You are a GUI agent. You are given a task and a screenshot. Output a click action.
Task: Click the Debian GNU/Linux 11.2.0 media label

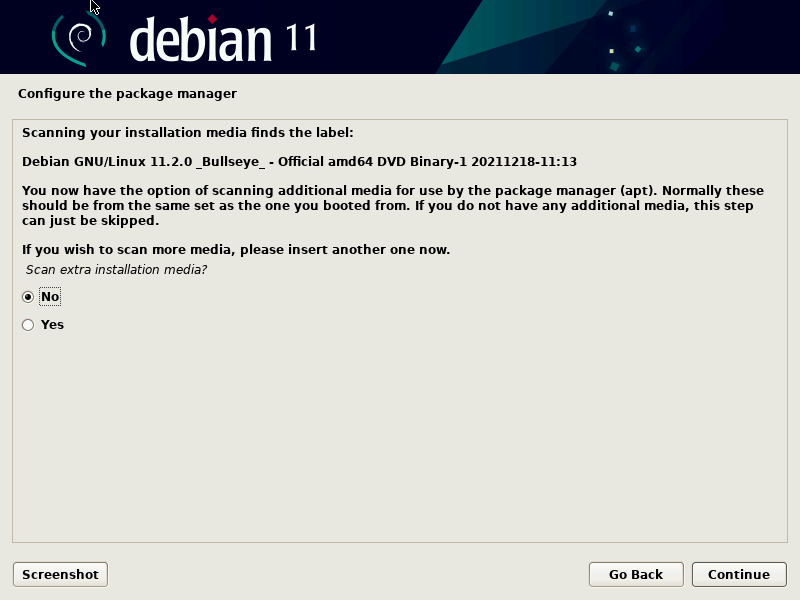point(299,161)
